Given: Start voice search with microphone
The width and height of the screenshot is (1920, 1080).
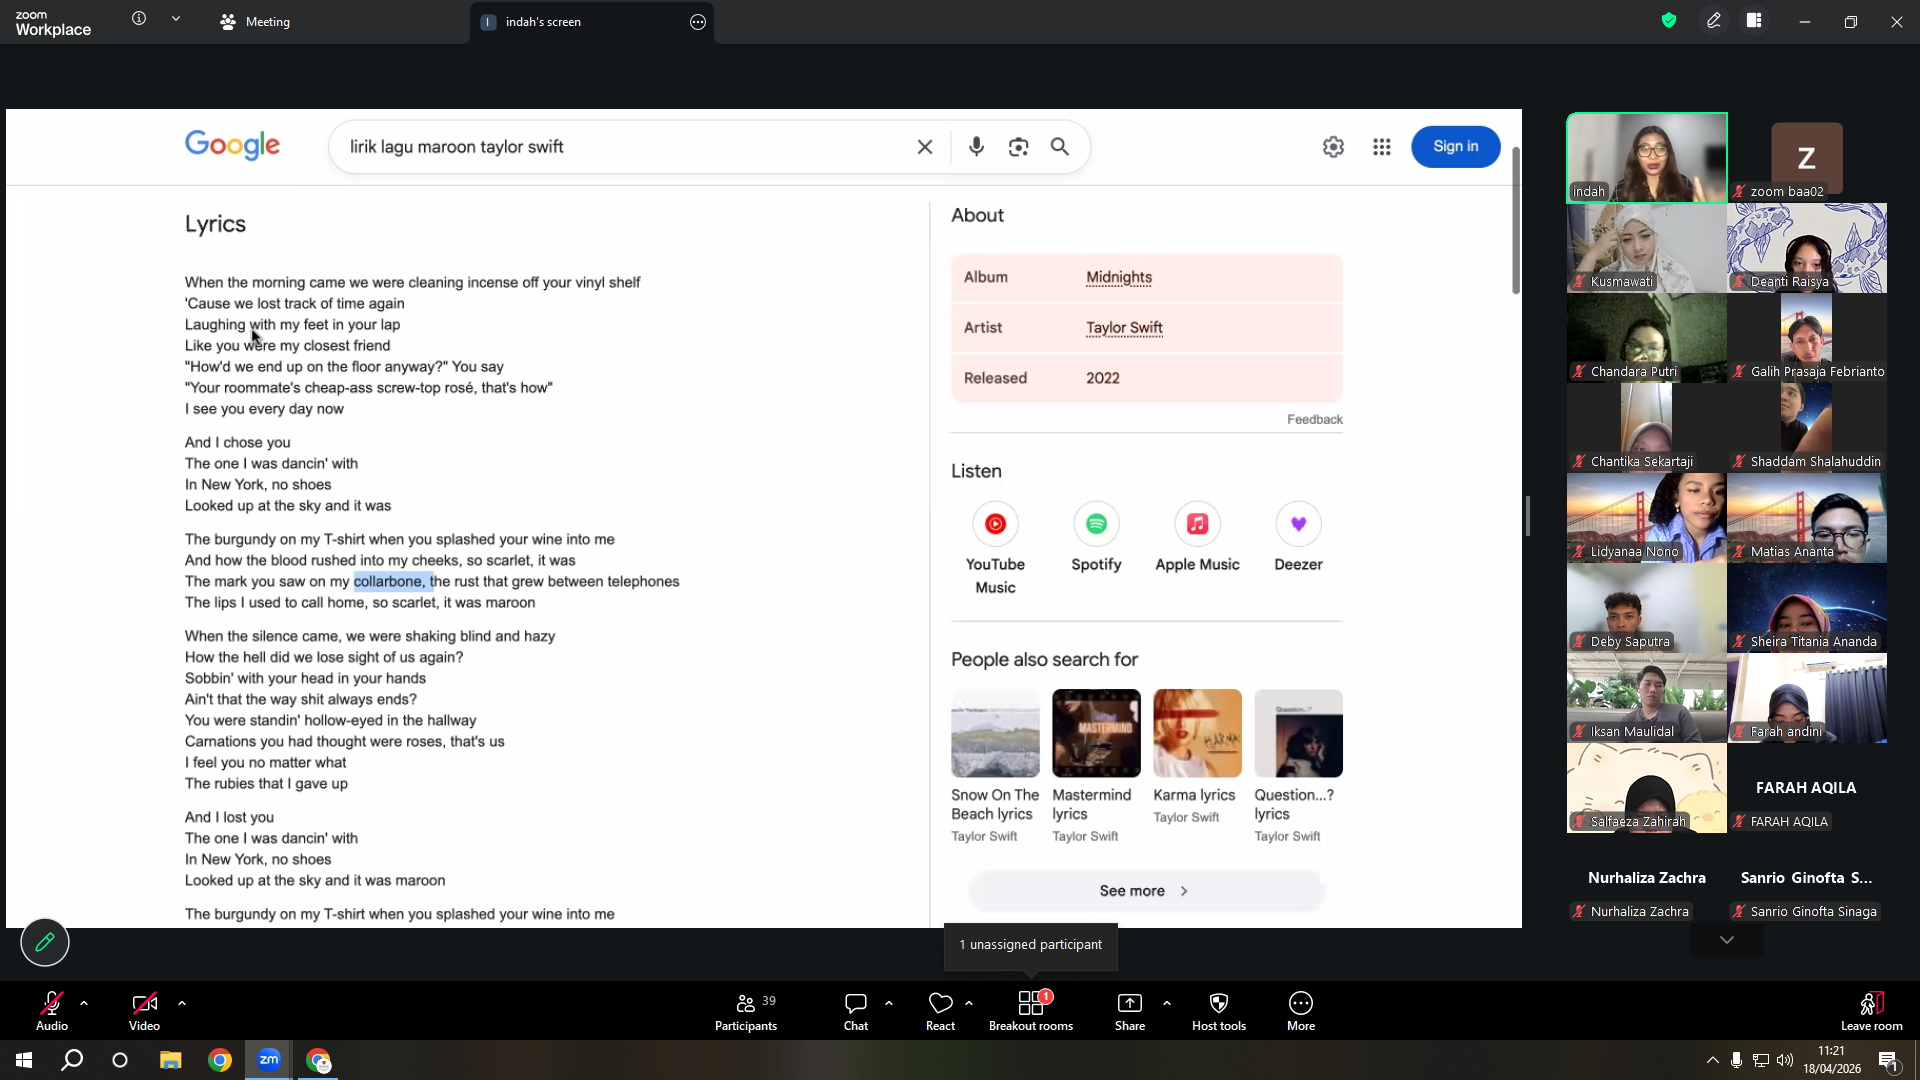Looking at the screenshot, I should point(977,147).
